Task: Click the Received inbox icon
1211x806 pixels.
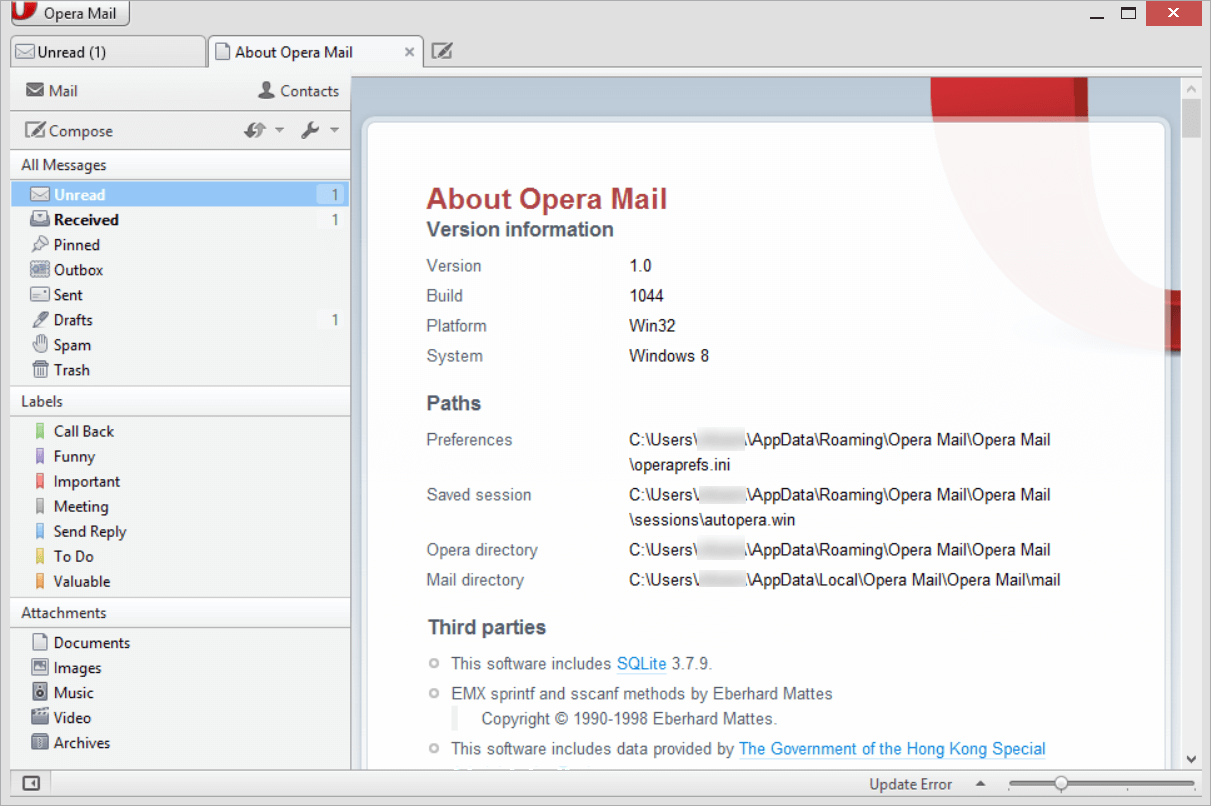Action: point(40,220)
